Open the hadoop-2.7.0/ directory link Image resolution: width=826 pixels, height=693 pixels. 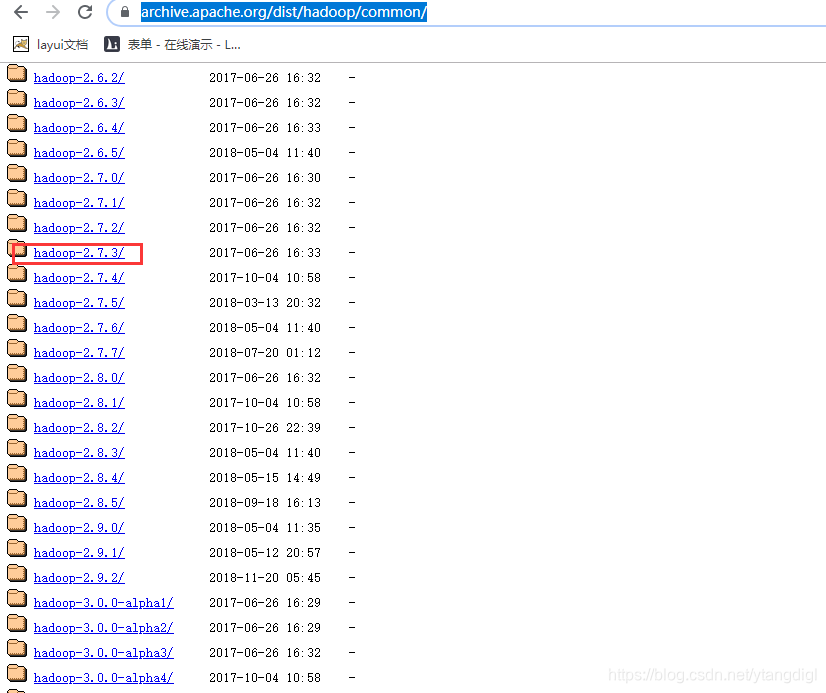(79, 178)
